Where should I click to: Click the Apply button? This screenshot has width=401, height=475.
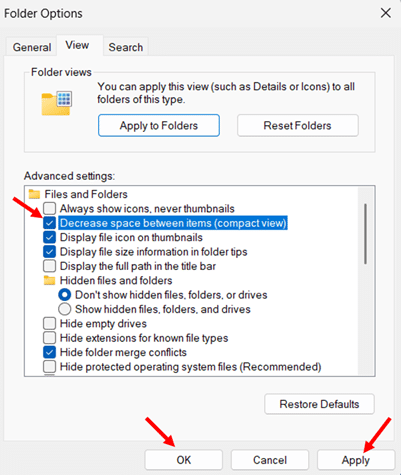click(356, 460)
